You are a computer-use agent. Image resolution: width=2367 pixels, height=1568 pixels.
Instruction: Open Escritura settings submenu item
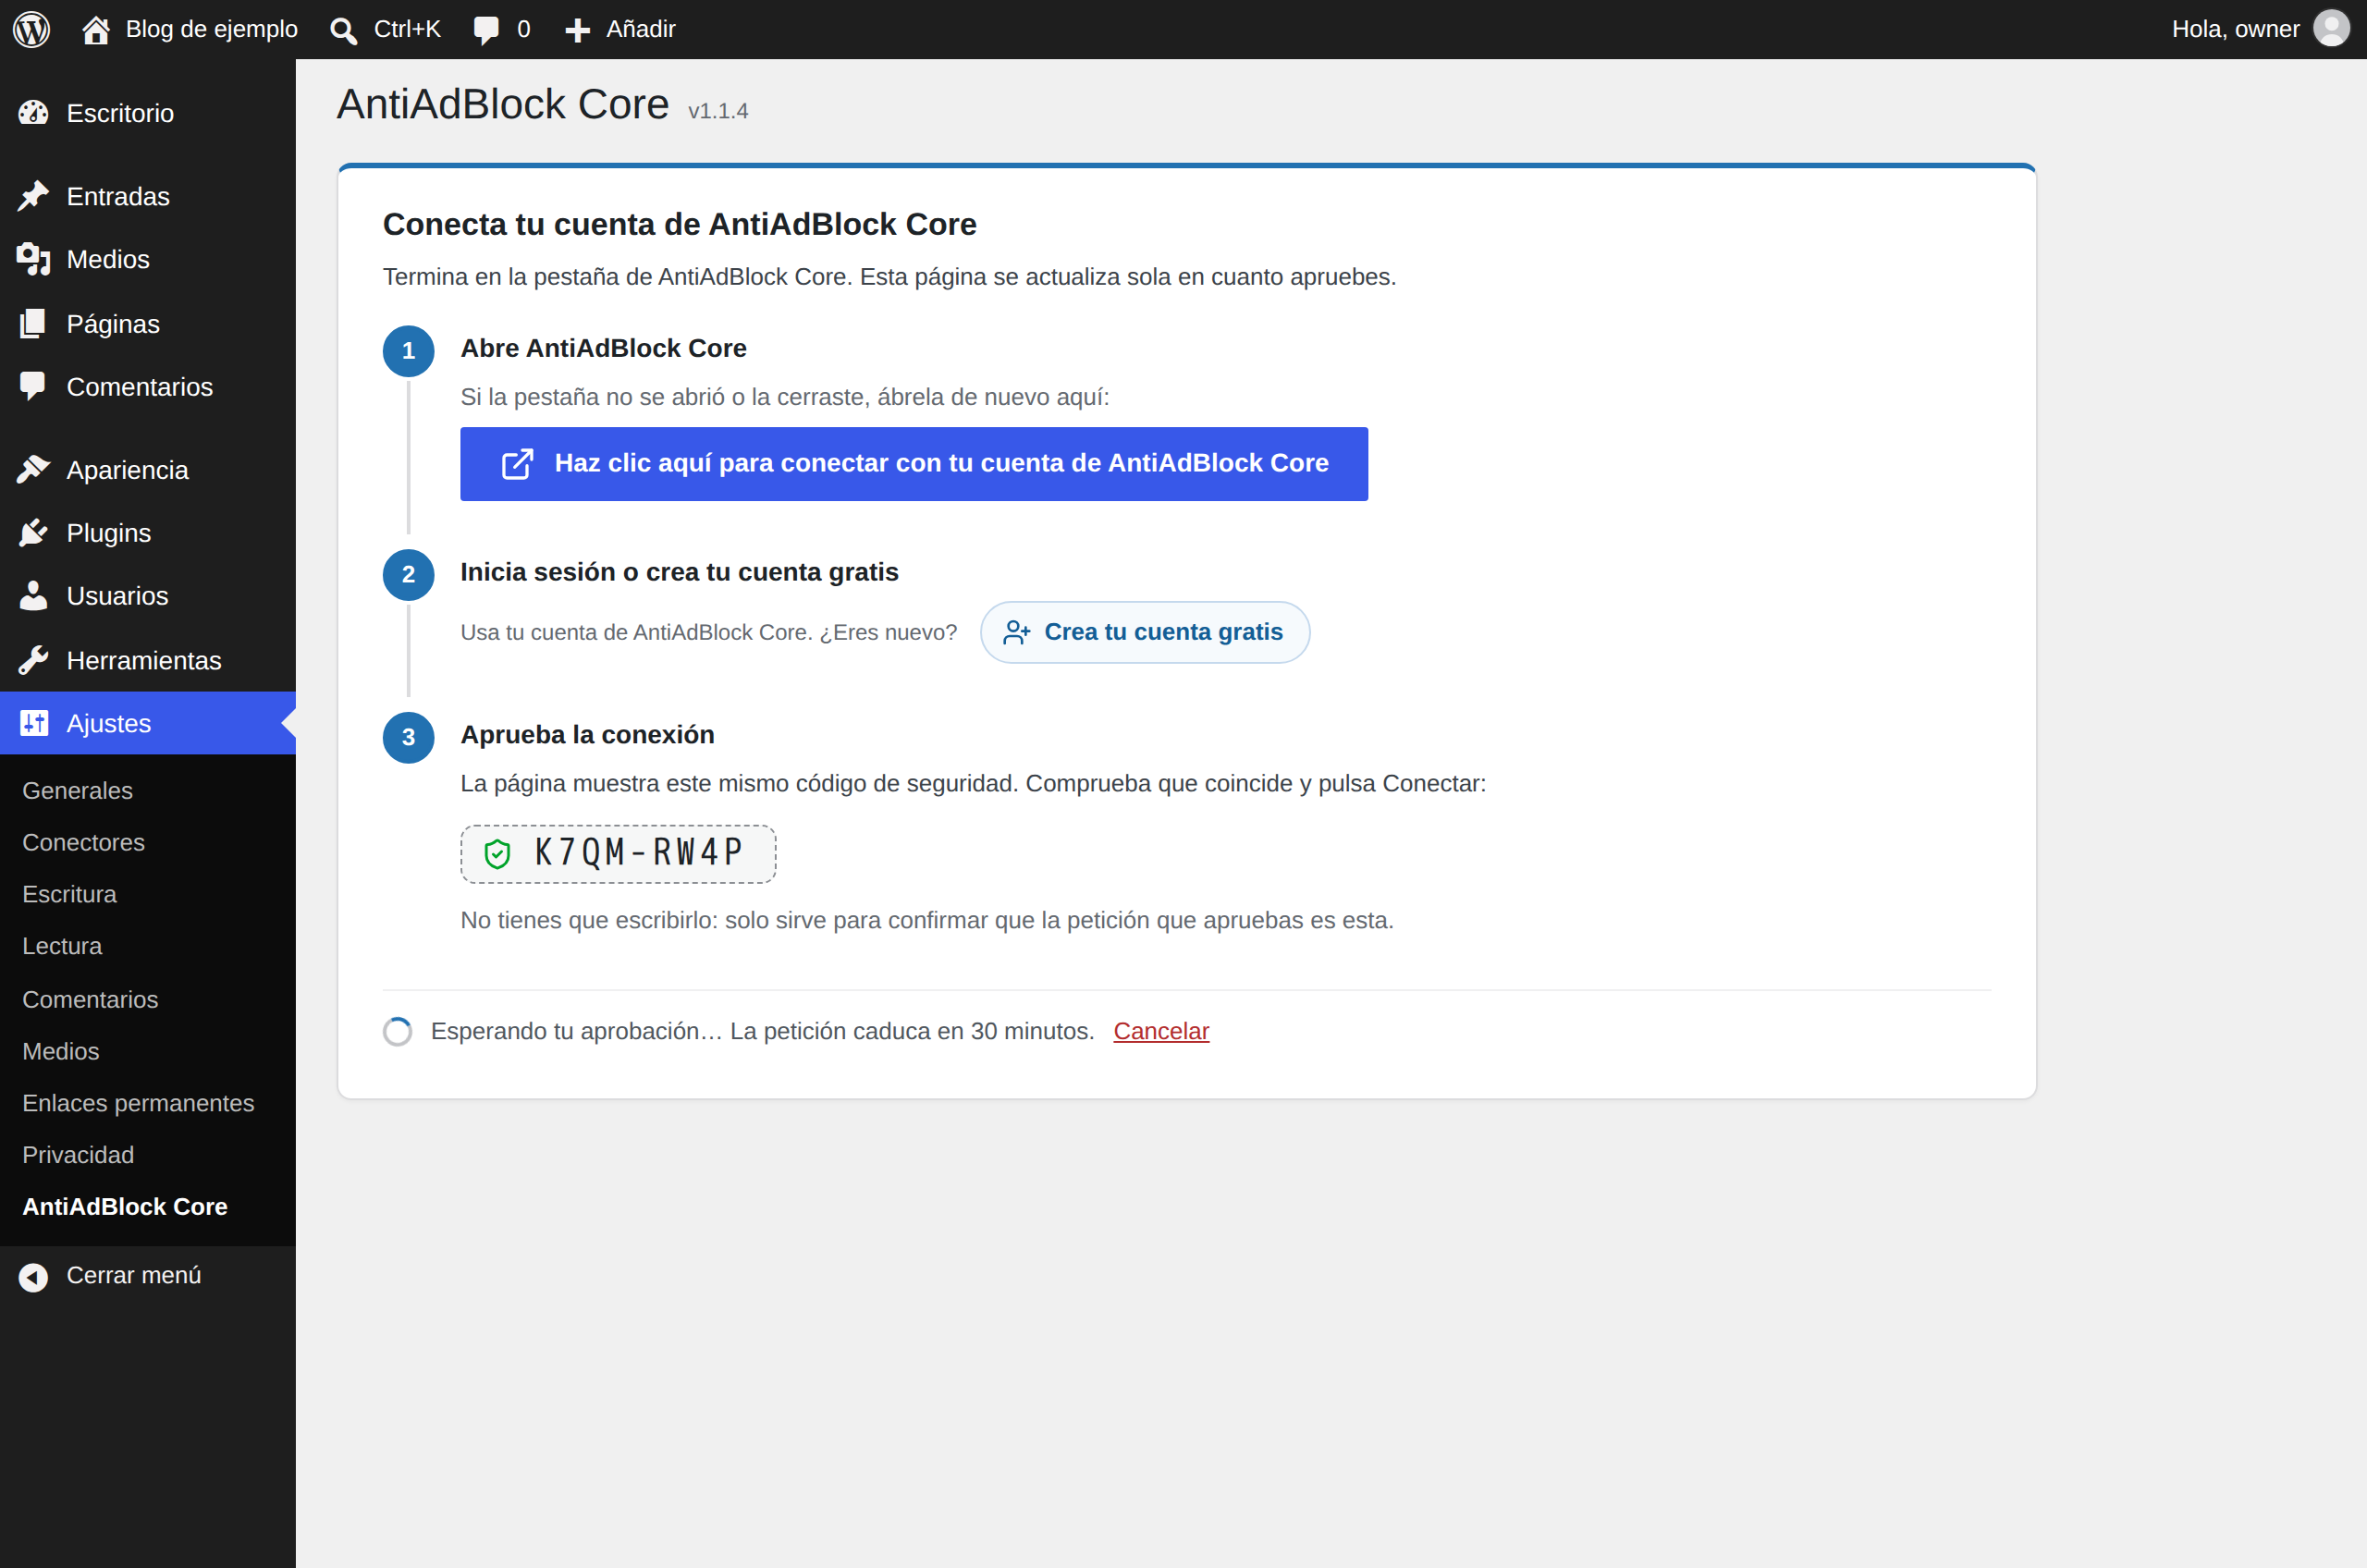[69, 894]
